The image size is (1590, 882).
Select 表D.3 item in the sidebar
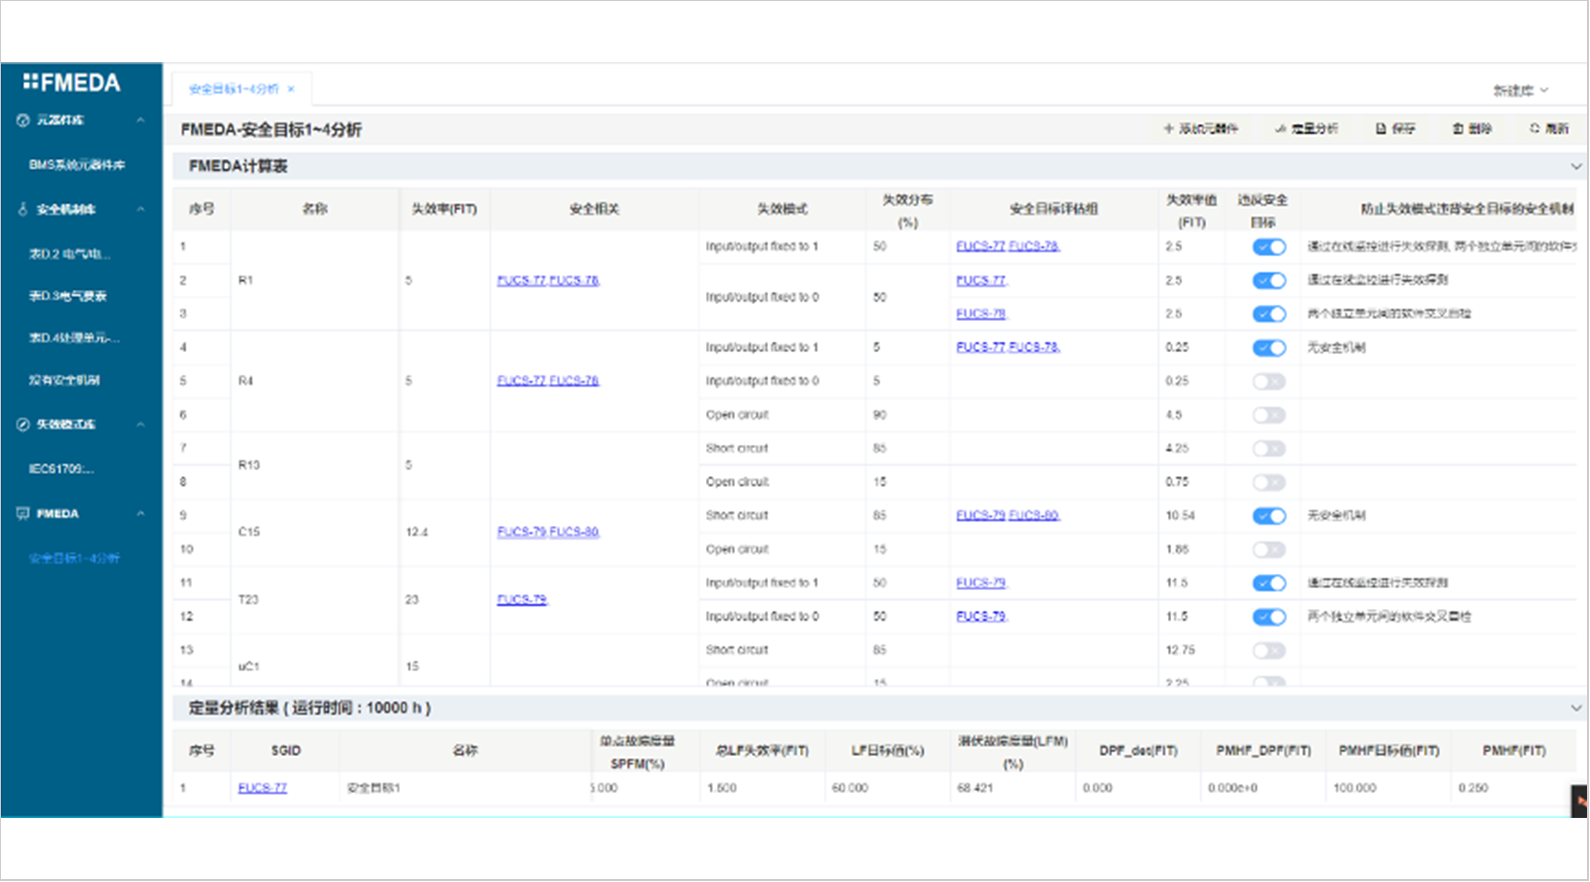68,296
